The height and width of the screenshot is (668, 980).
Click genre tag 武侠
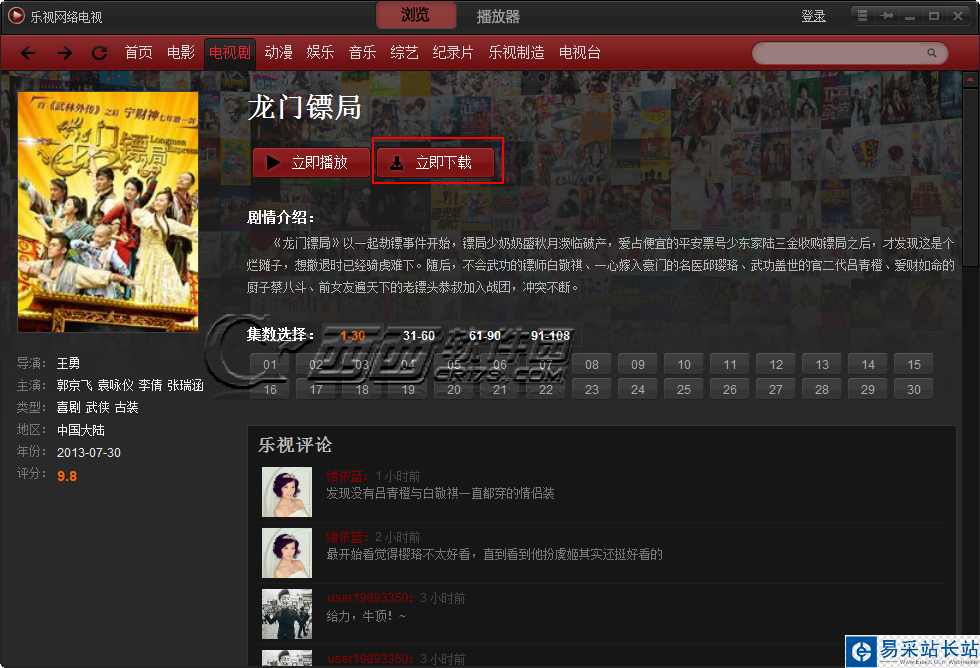click(x=97, y=407)
